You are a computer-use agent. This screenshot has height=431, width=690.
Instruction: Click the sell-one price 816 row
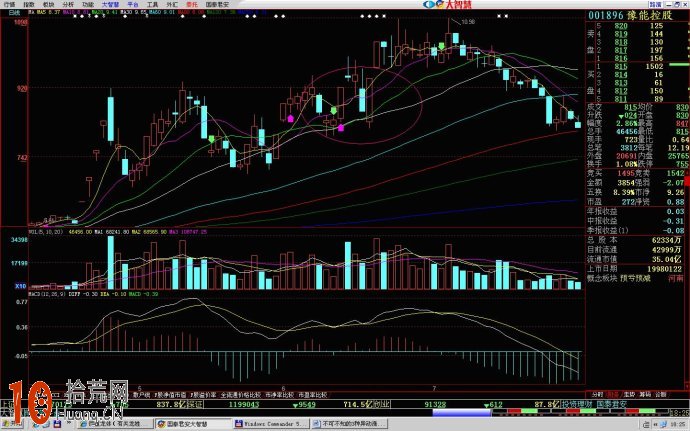click(631, 59)
